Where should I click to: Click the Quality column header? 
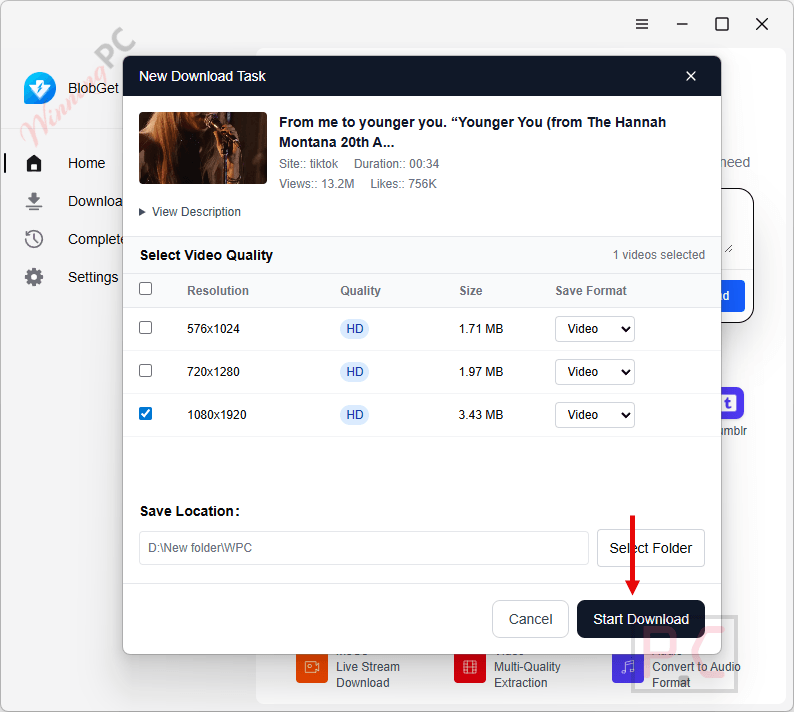coord(360,291)
